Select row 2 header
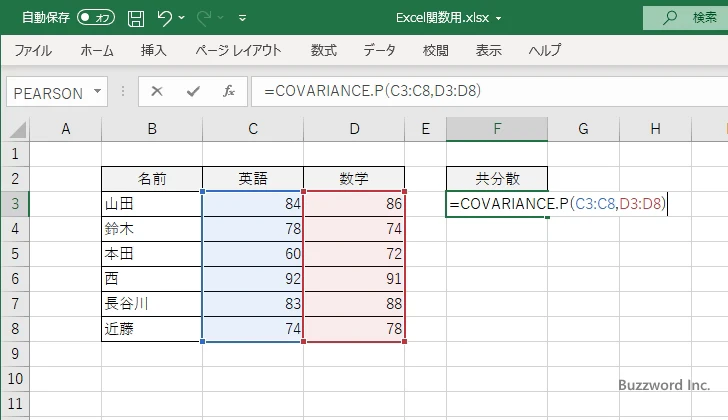The image size is (728, 420). pyautogui.click(x=15, y=179)
